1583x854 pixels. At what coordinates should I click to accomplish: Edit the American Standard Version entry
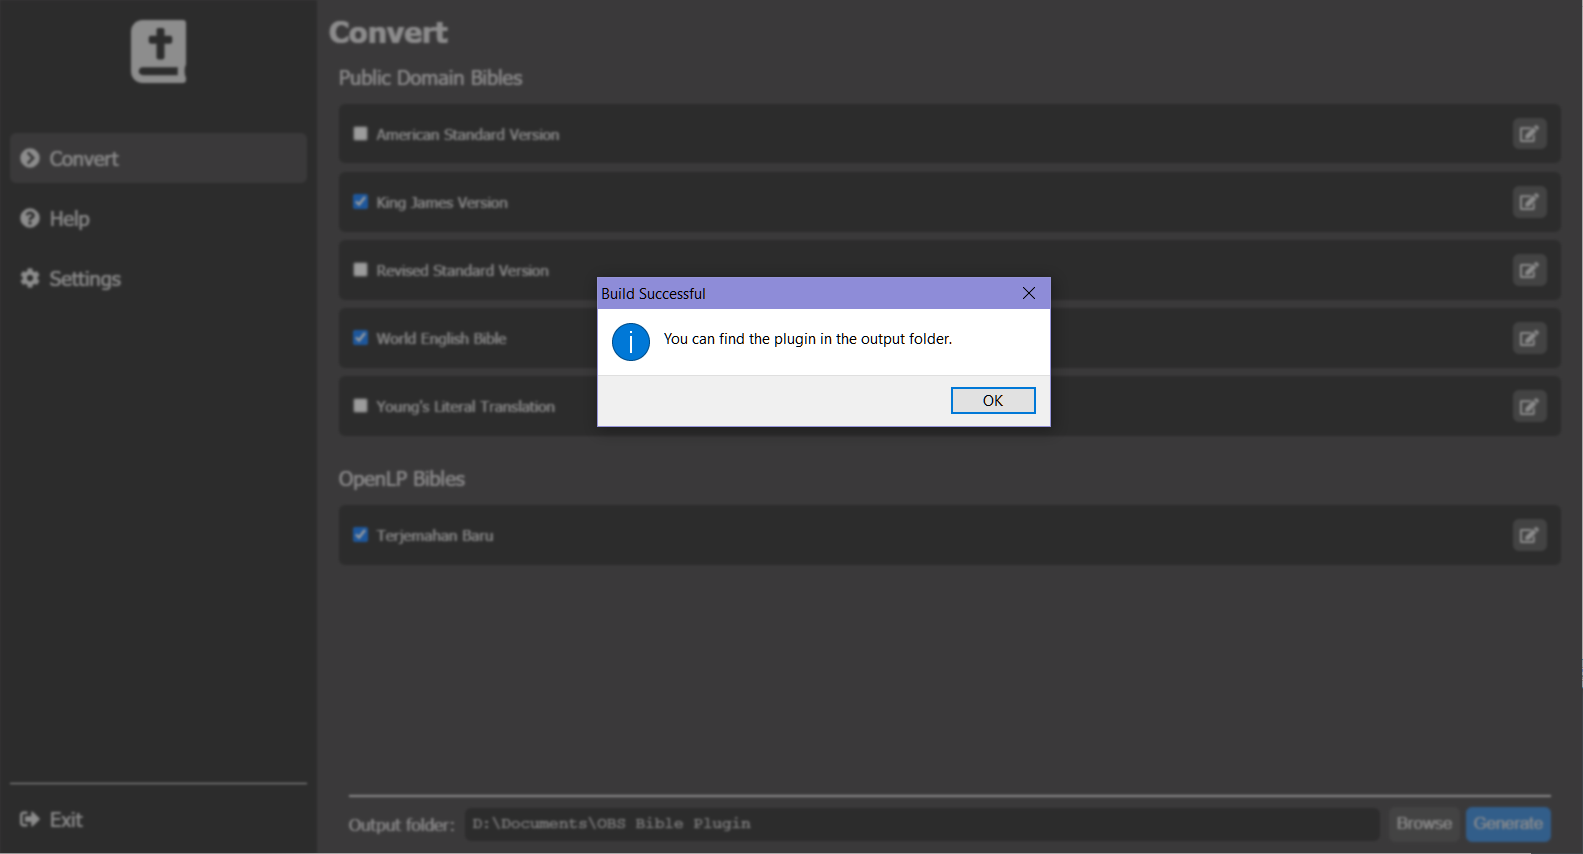[1529, 134]
